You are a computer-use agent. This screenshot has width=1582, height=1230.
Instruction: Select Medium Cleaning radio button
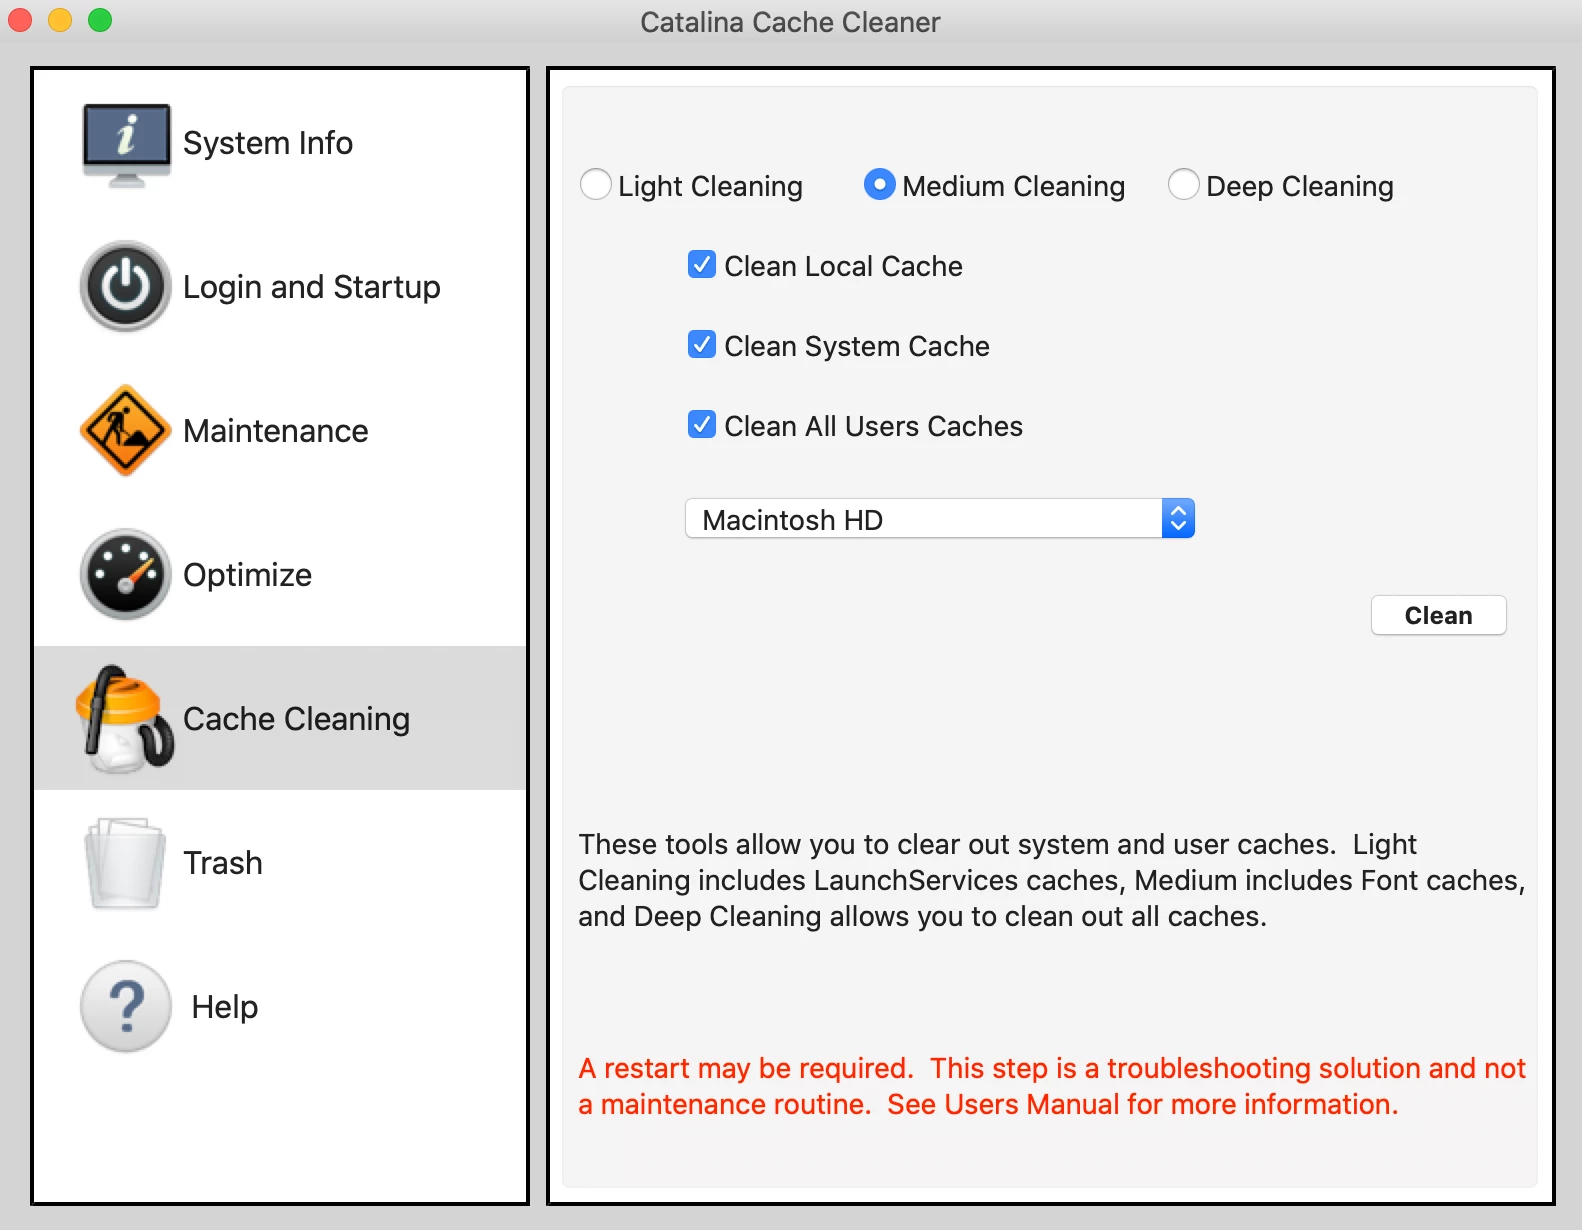(880, 185)
